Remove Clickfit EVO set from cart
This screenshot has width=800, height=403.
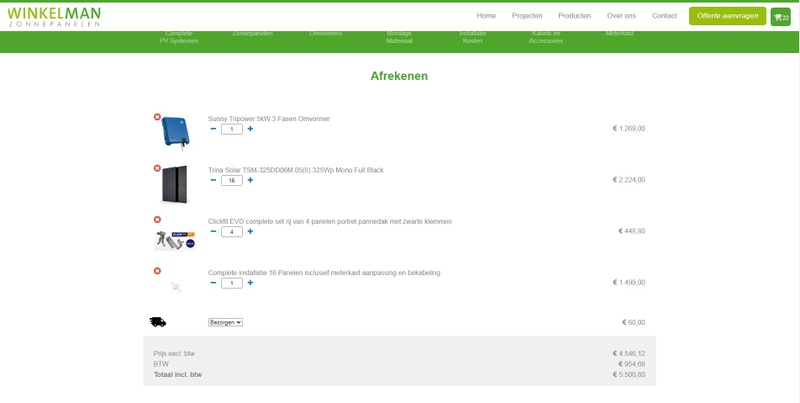point(157,219)
